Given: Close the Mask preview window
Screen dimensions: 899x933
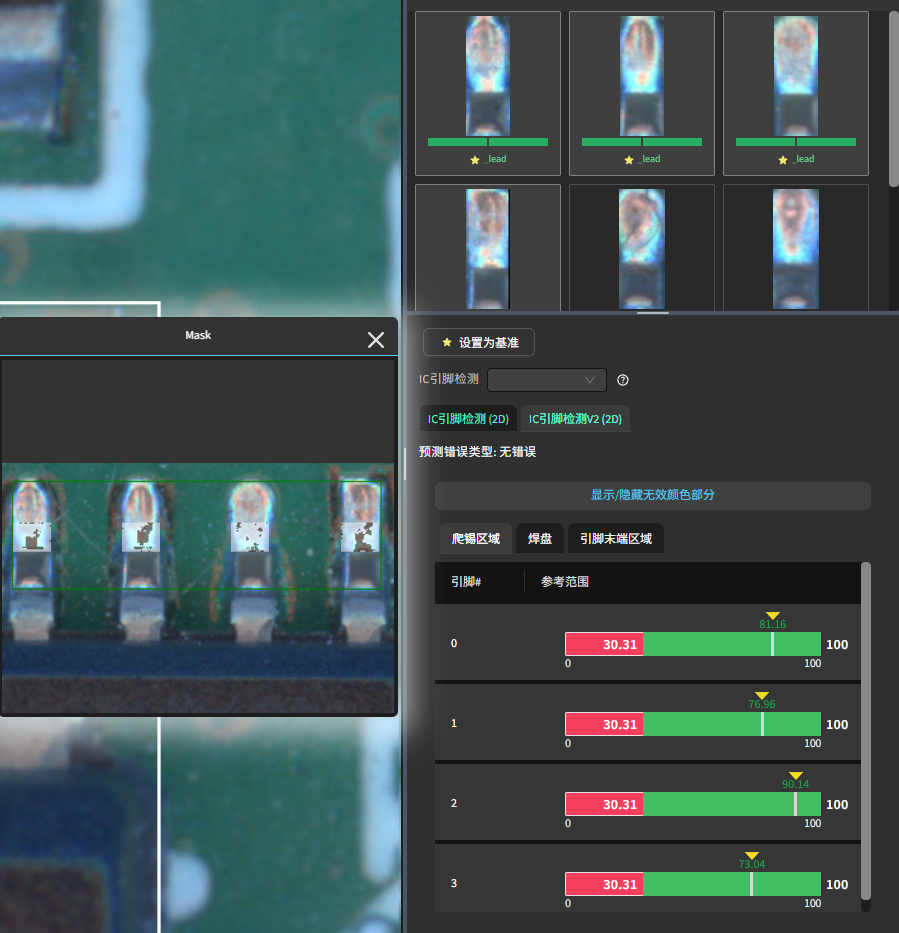Looking at the screenshot, I should pos(376,340).
